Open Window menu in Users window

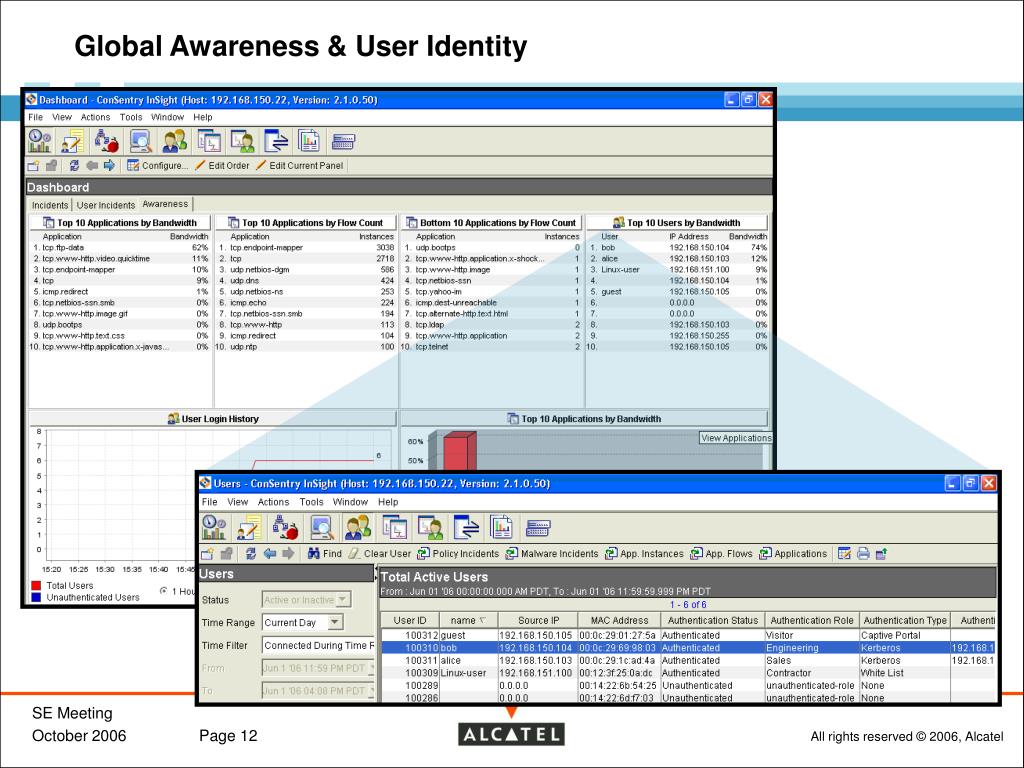pyautogui.click(x=350, y=502)
